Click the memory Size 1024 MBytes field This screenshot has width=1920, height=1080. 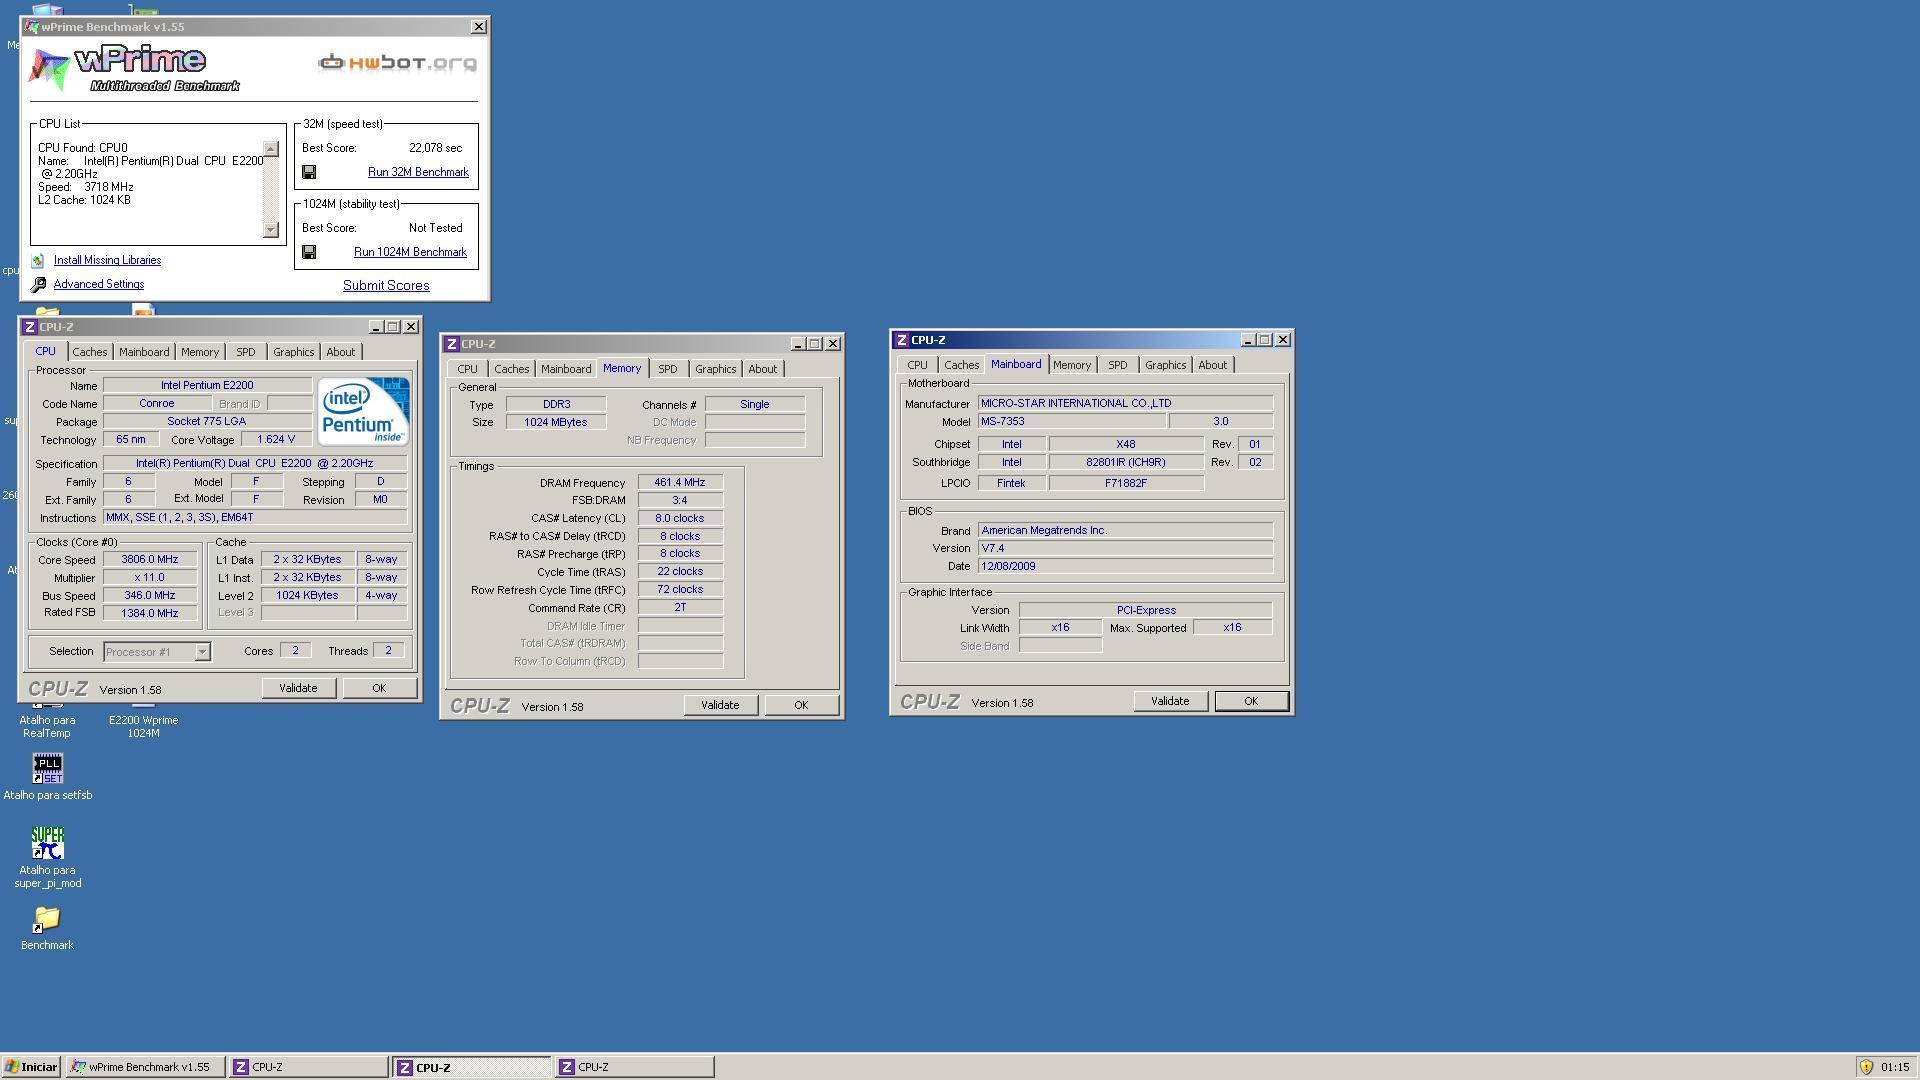pos(556,422)
